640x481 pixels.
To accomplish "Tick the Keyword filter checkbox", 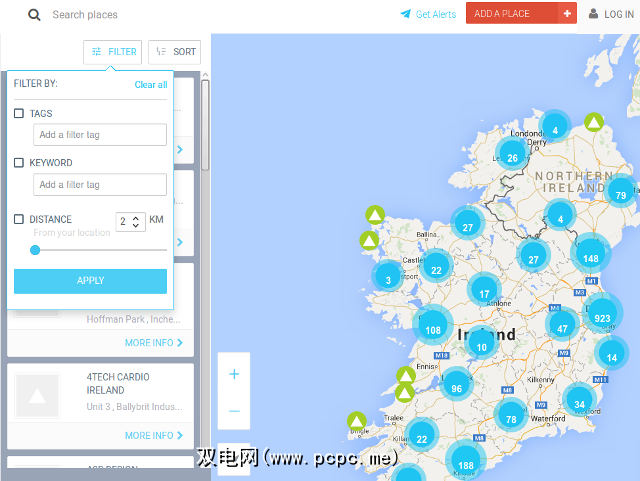I will click(x=19, y=163).
